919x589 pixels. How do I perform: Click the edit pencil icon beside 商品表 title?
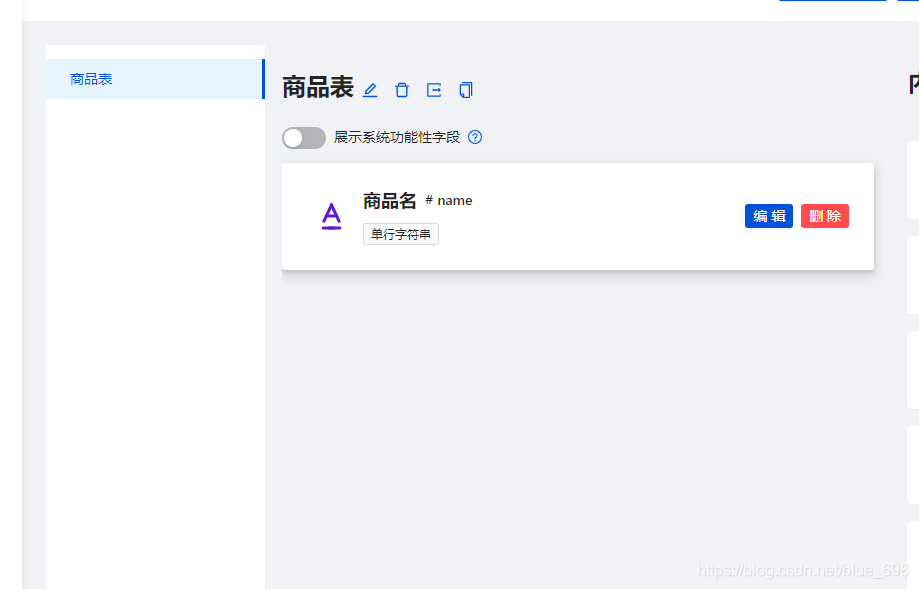[370, 90]
